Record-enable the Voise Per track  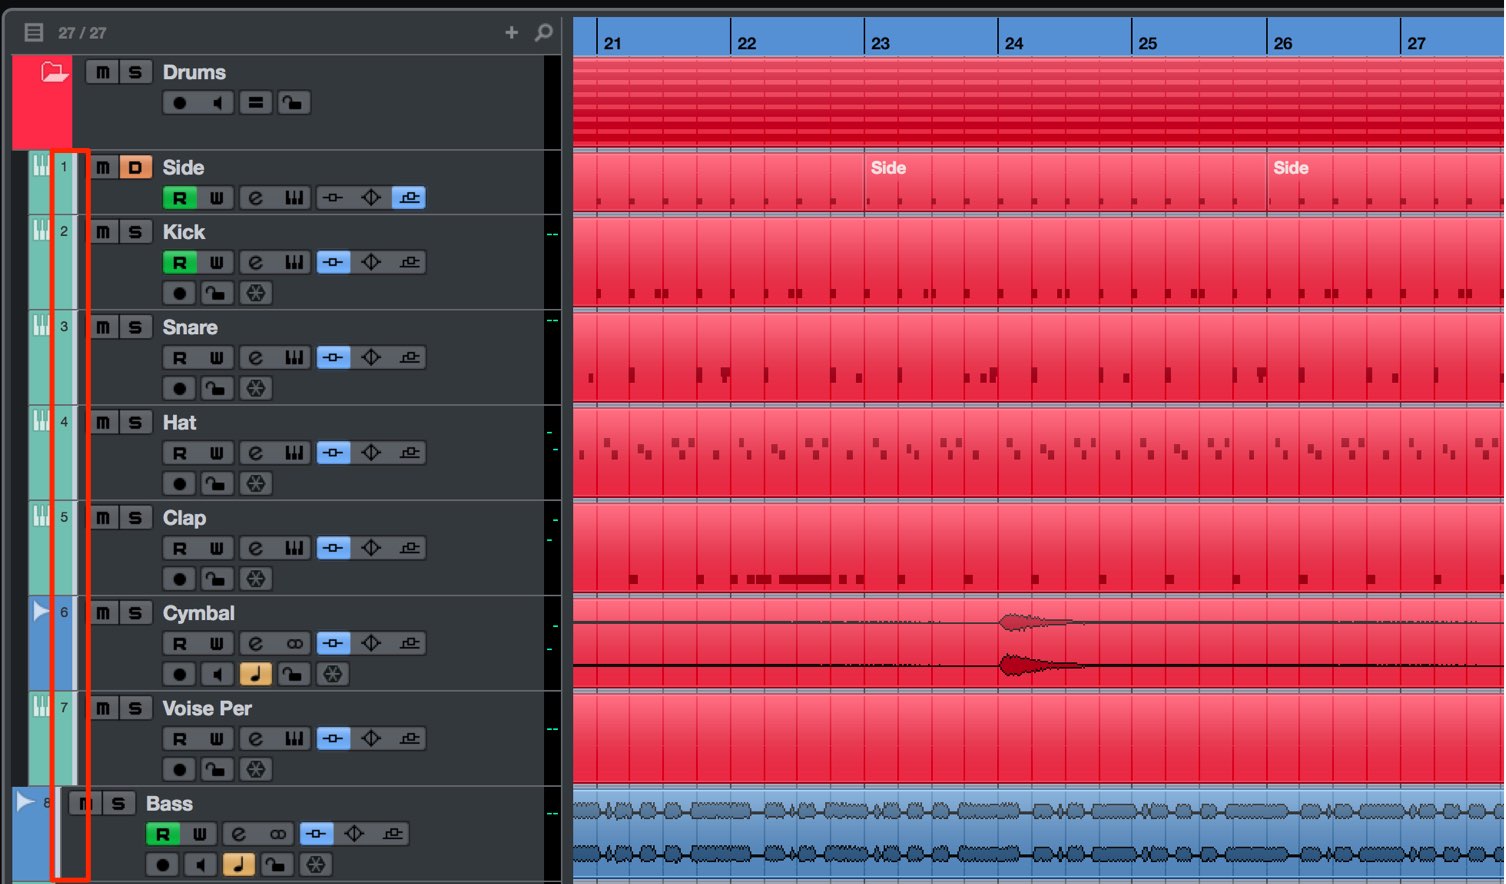[180, 770]
